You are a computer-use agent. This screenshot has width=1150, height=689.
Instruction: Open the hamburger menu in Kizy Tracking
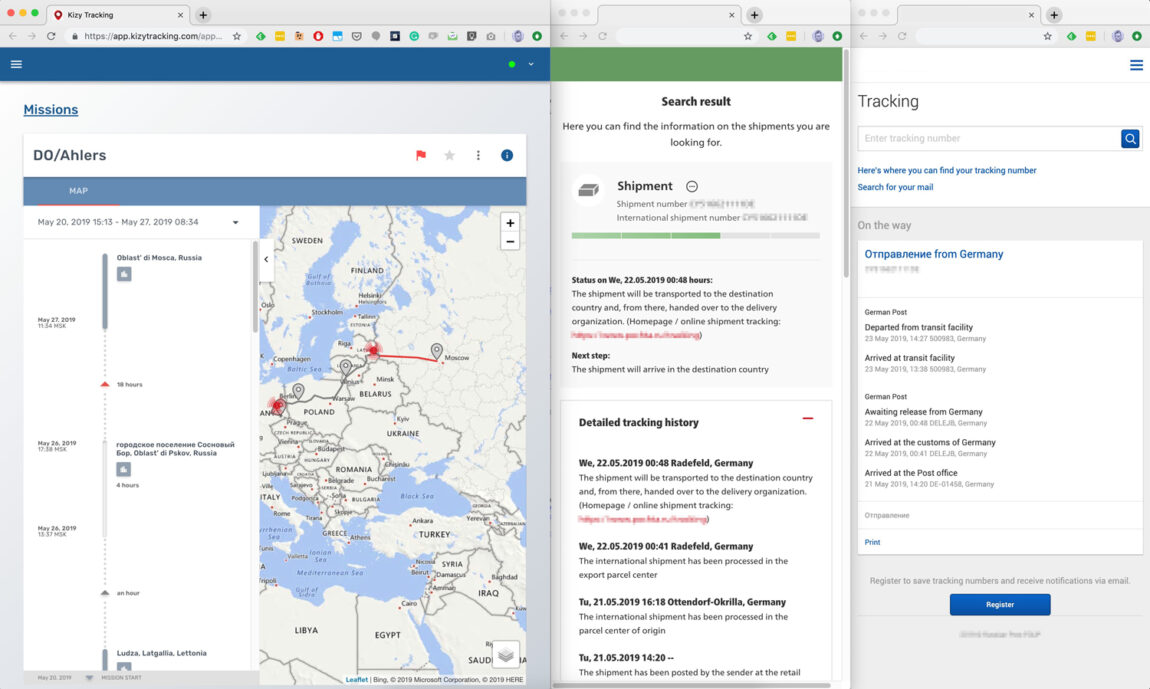coord(16,65)
